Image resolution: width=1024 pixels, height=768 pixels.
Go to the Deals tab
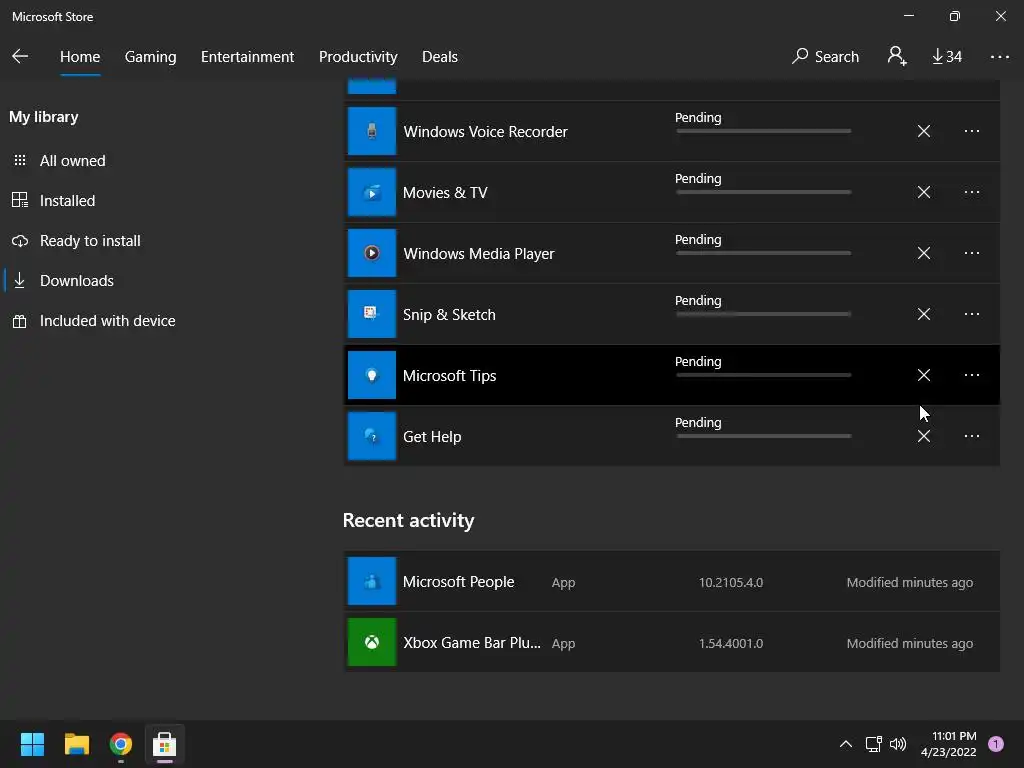(x=440, y=57)
